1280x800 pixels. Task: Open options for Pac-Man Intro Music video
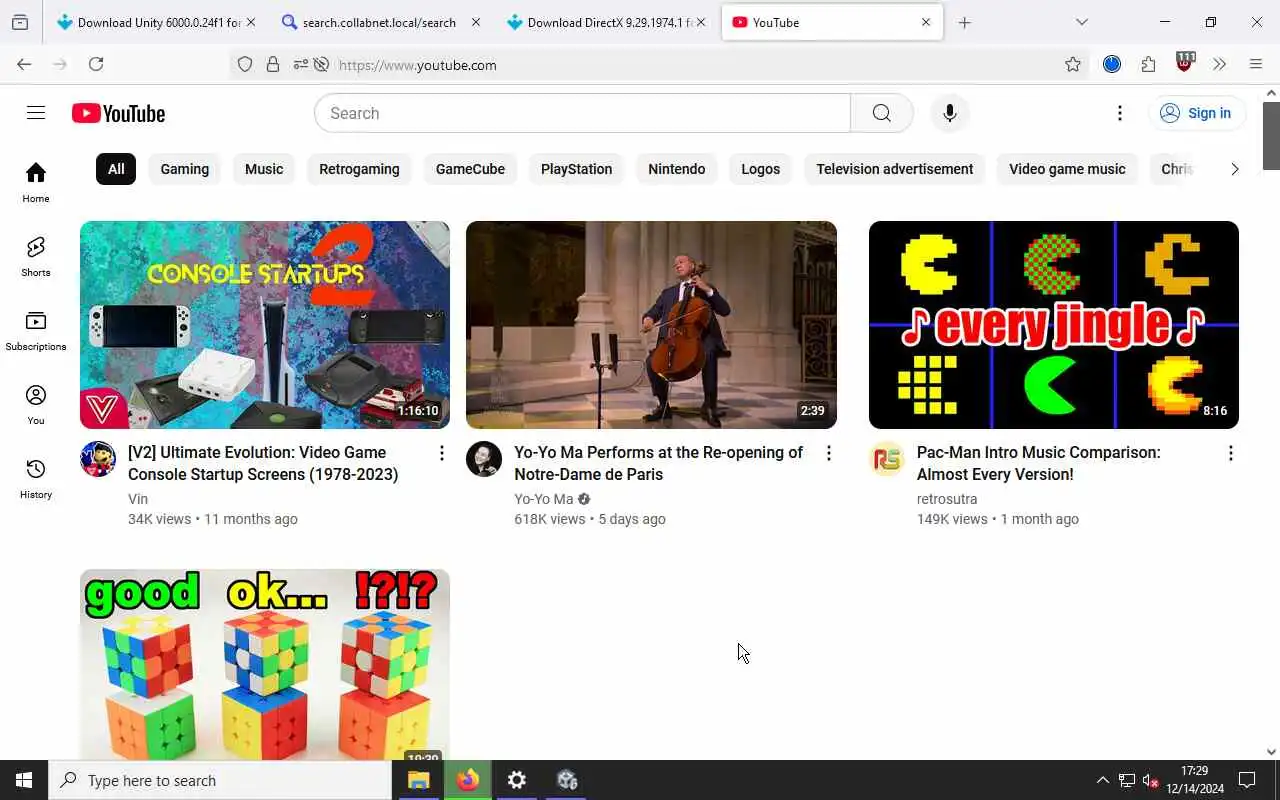(x=1230, y=453)
